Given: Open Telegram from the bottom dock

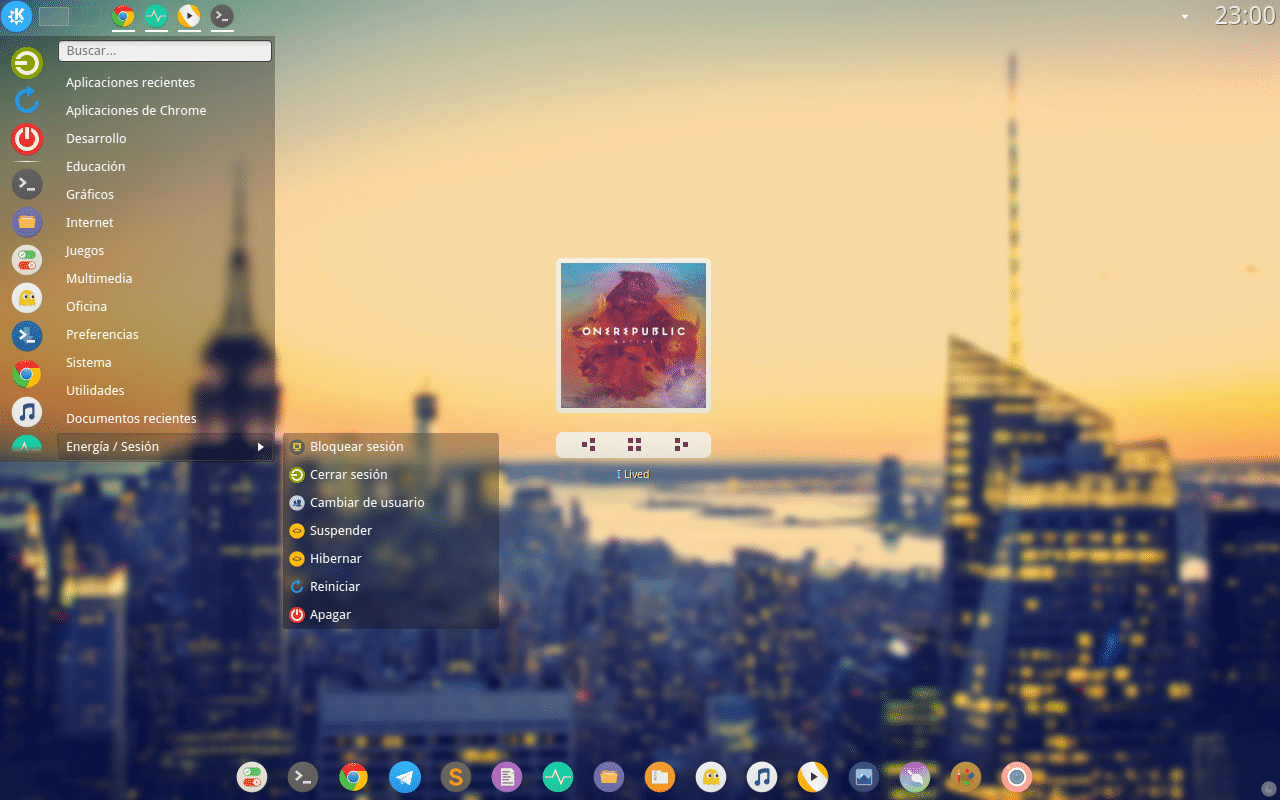Looking at the screenshot, I should pos(405,777).
